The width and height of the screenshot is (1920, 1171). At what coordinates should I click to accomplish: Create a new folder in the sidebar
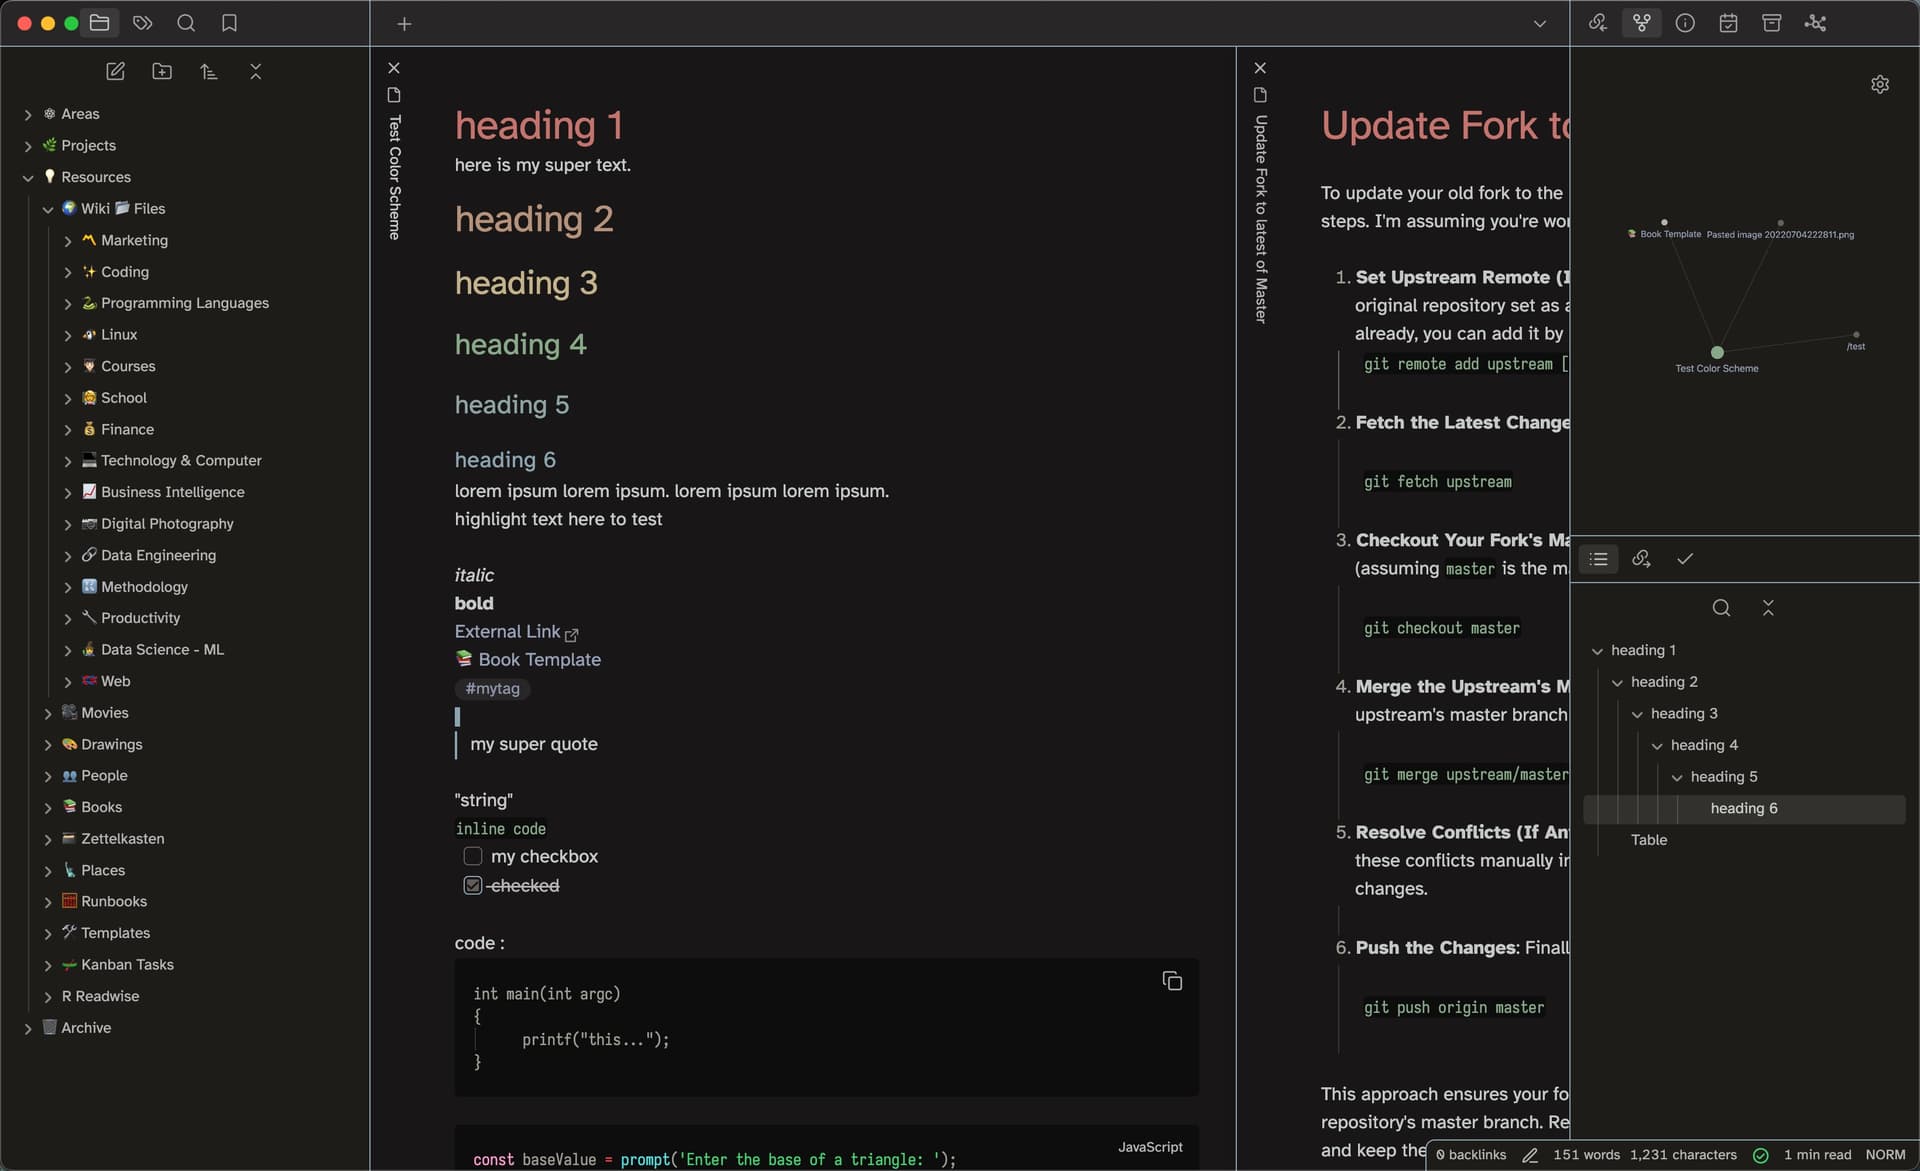[x=162, y=71]
